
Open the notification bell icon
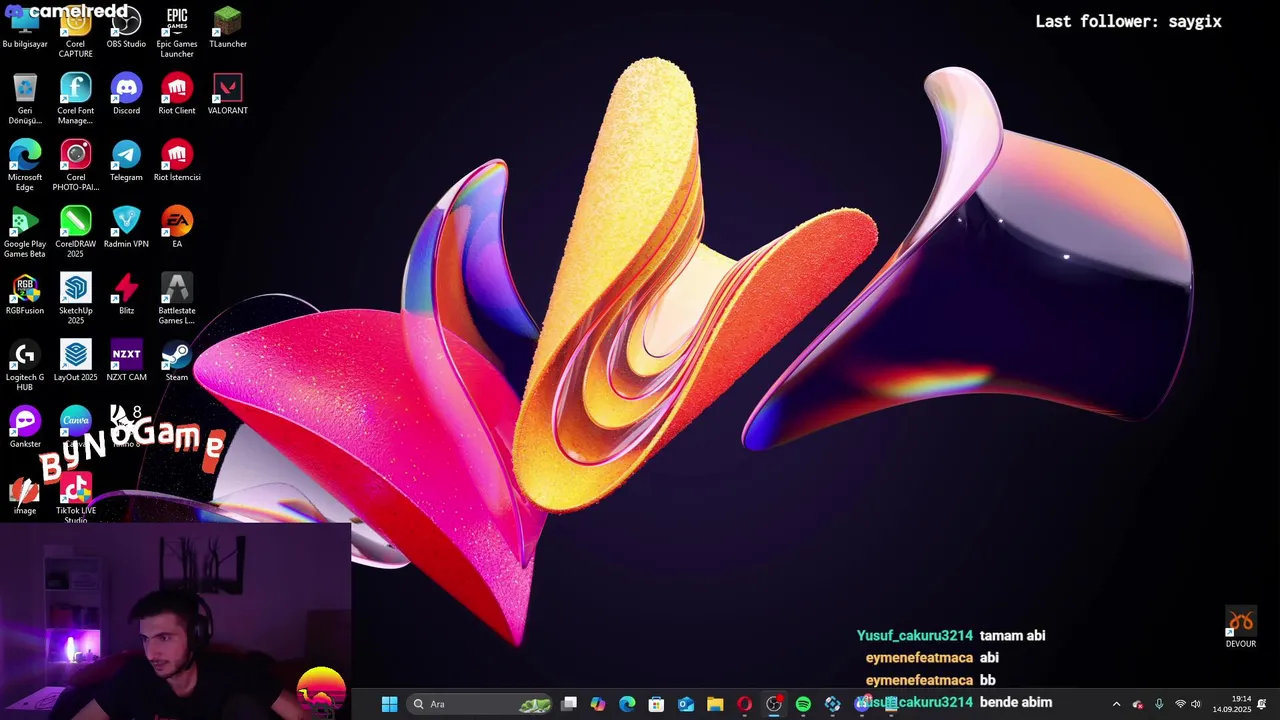(1262, 704)
